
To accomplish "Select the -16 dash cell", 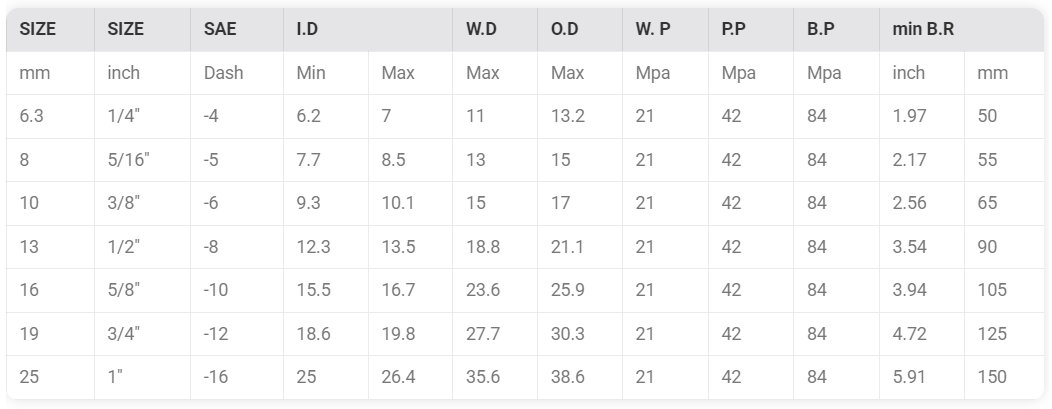I will (x=237, y=377).
